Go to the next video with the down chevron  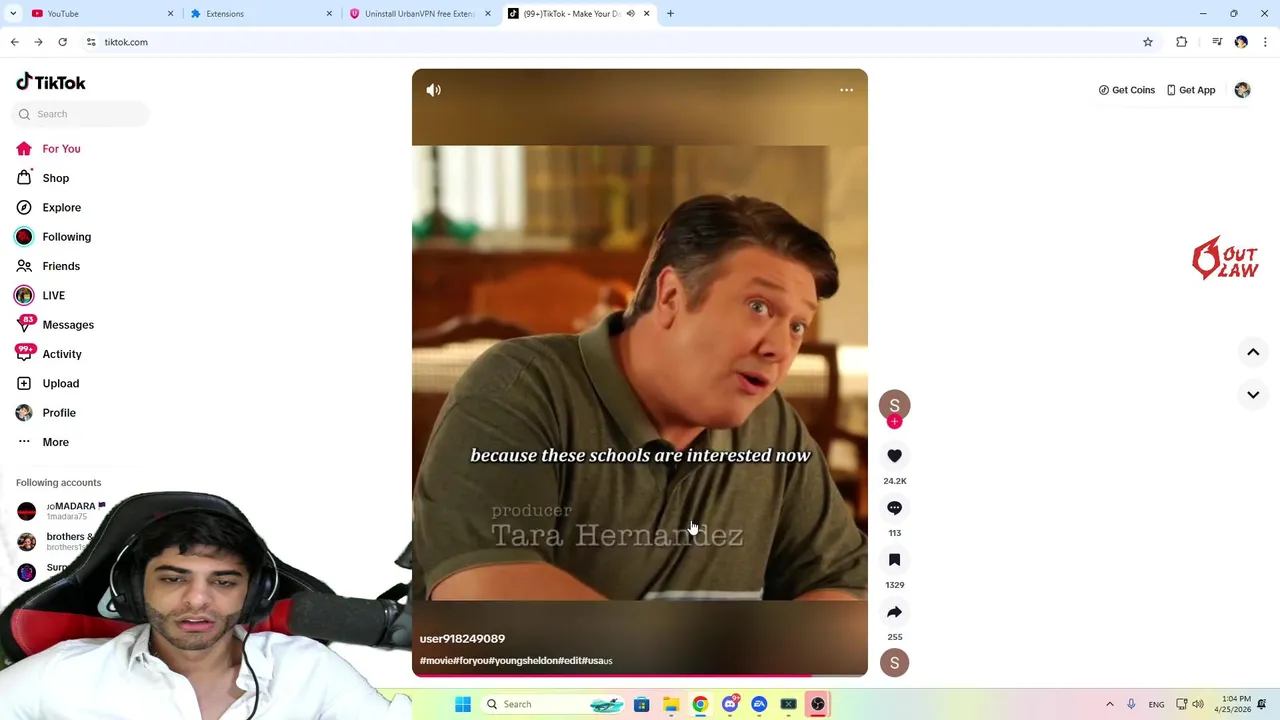tap(1253, 395)
